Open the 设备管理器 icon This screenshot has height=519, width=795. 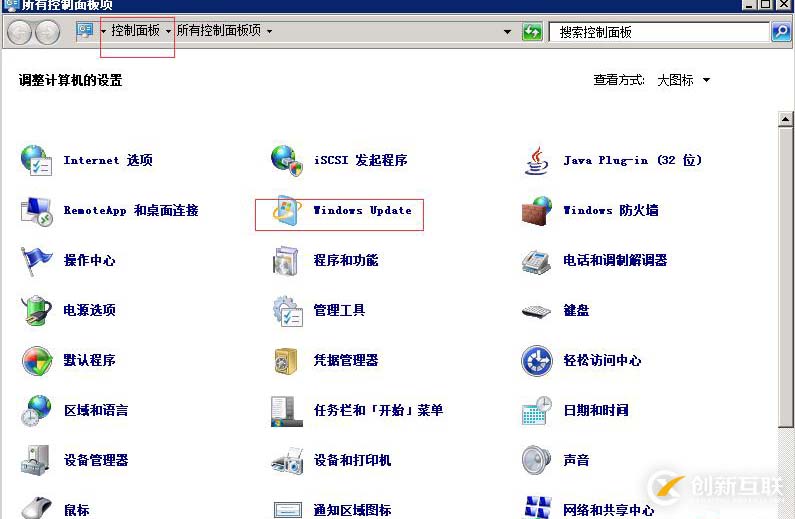point(35,460)
